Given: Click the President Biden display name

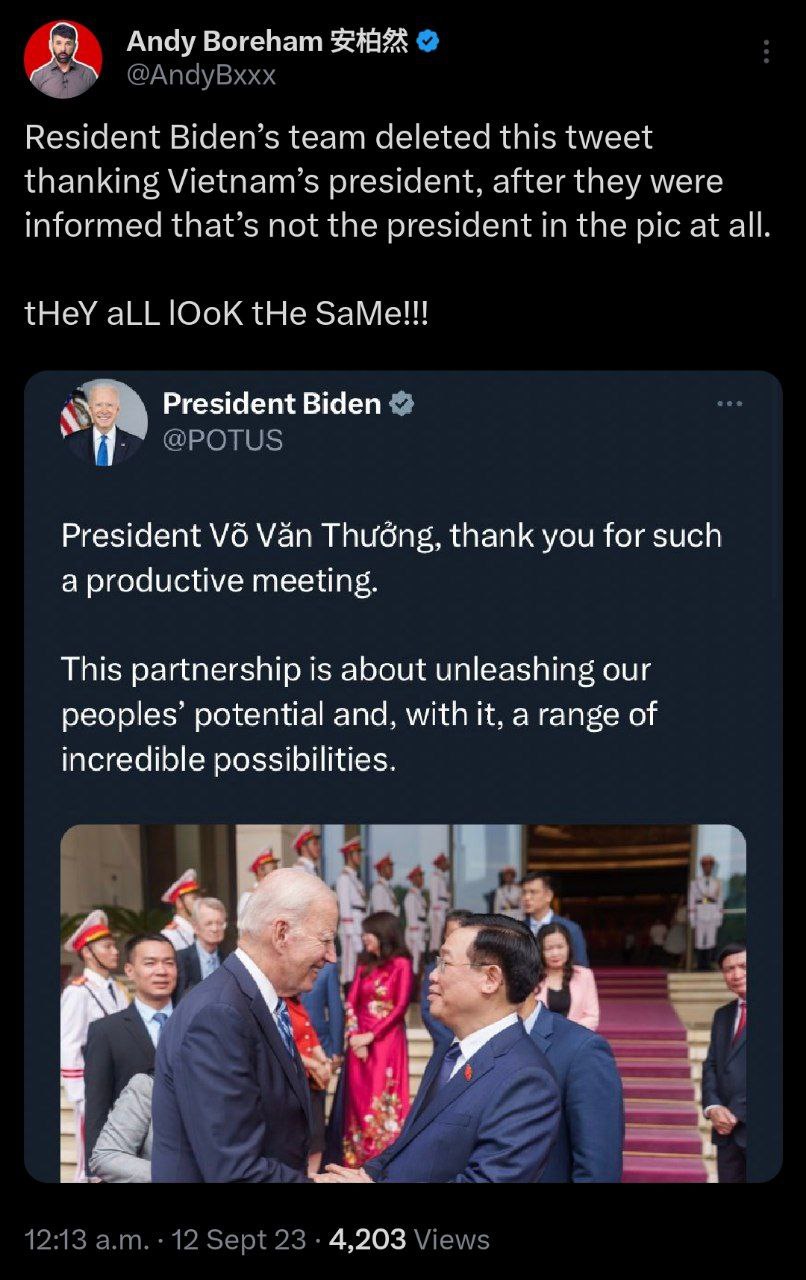Looking at the screenshot, I should [x=272, y=404].
